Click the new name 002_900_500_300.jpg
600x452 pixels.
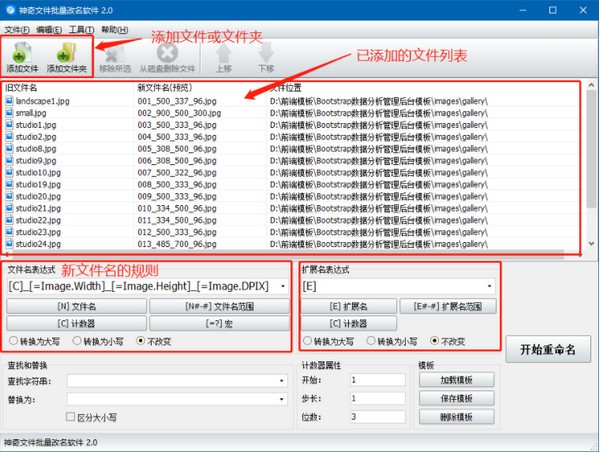(179, 113)
